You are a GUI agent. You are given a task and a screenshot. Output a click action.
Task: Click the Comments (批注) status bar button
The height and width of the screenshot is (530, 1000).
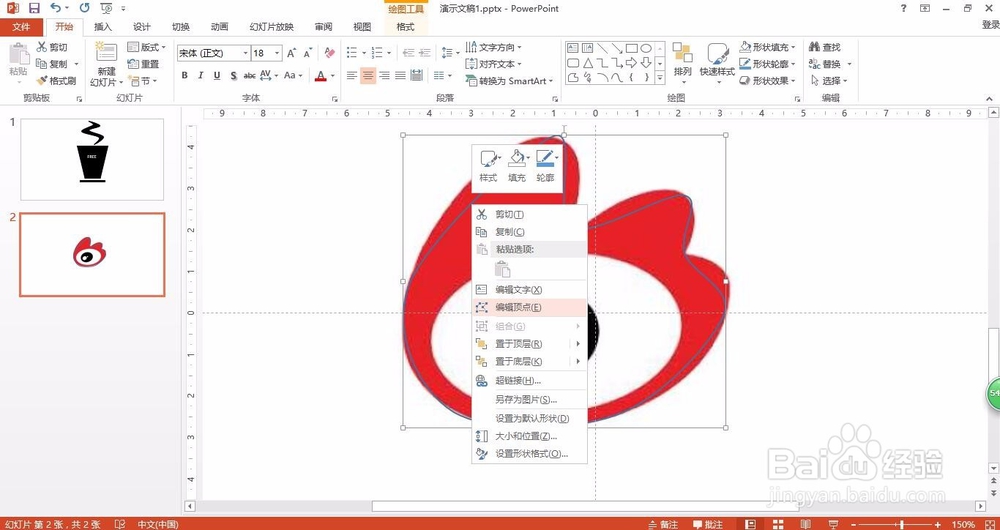(709, 524)
